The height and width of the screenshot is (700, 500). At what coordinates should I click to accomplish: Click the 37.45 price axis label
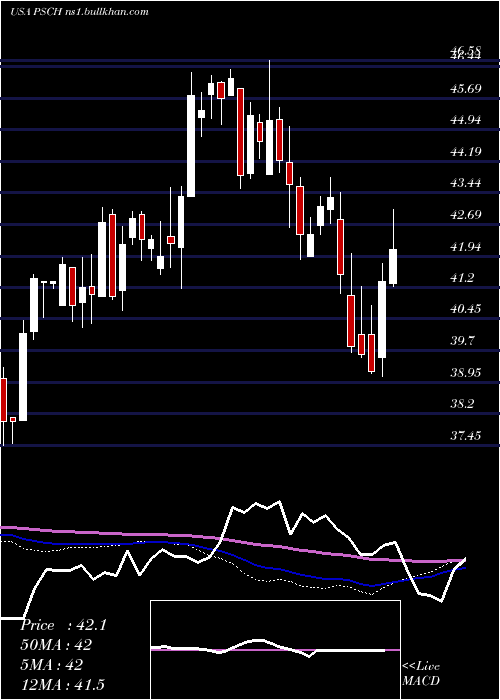pyautogui.click(x=465, y=435)
